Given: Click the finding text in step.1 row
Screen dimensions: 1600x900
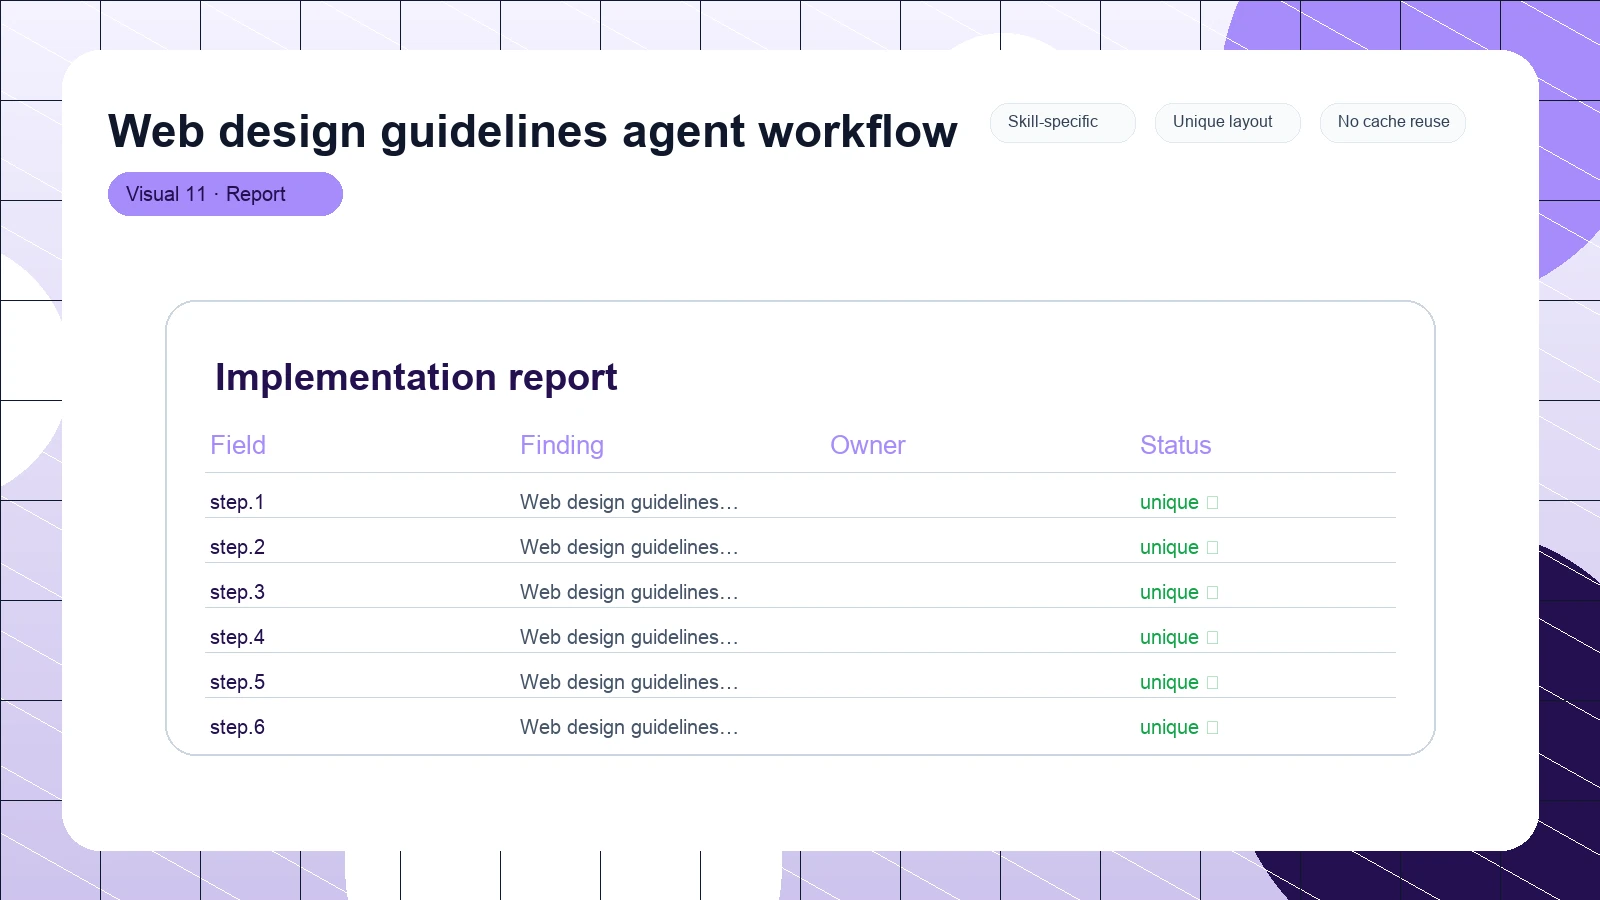Looking at the screenshot, I should point(629,502).
